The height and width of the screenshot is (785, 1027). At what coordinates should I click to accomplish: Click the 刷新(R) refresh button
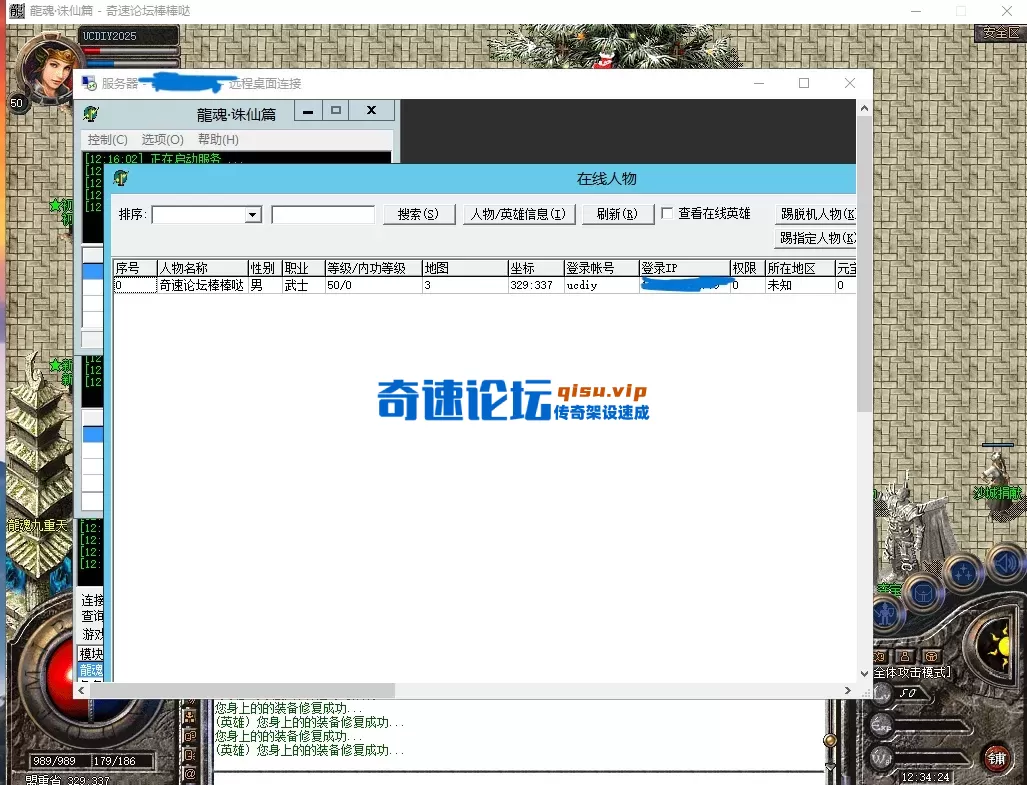[x=617, y=214]
